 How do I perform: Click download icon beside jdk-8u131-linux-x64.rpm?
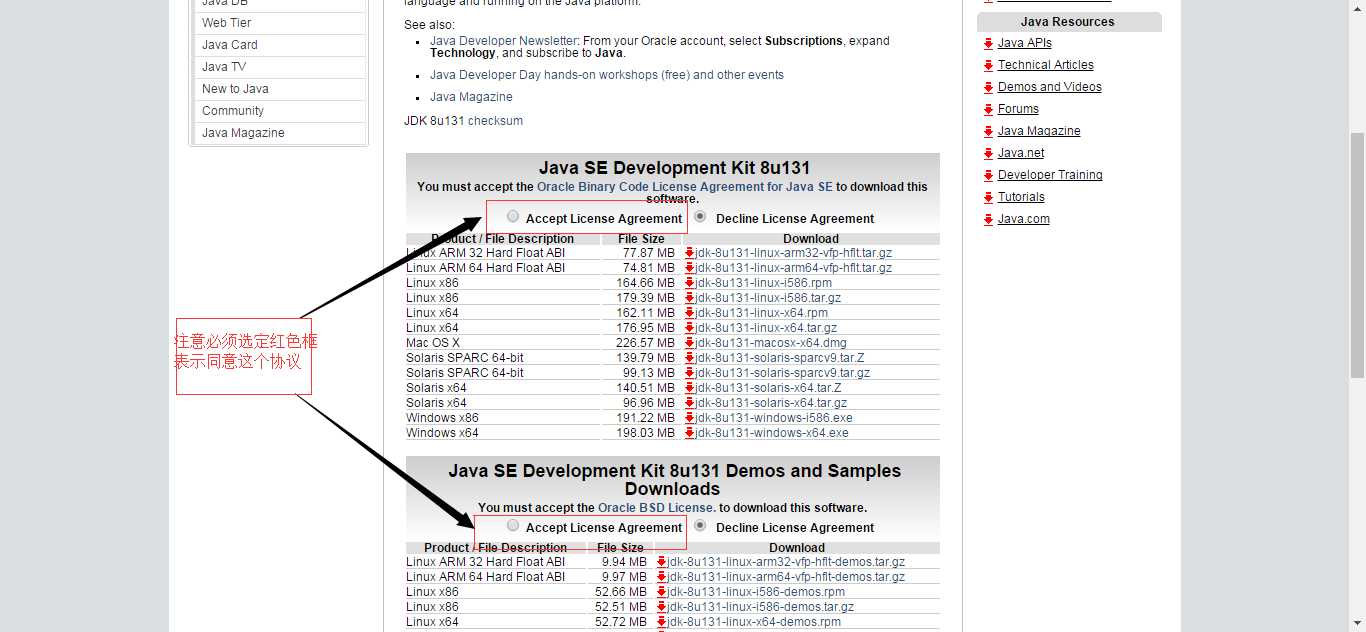tap(690, 313)
